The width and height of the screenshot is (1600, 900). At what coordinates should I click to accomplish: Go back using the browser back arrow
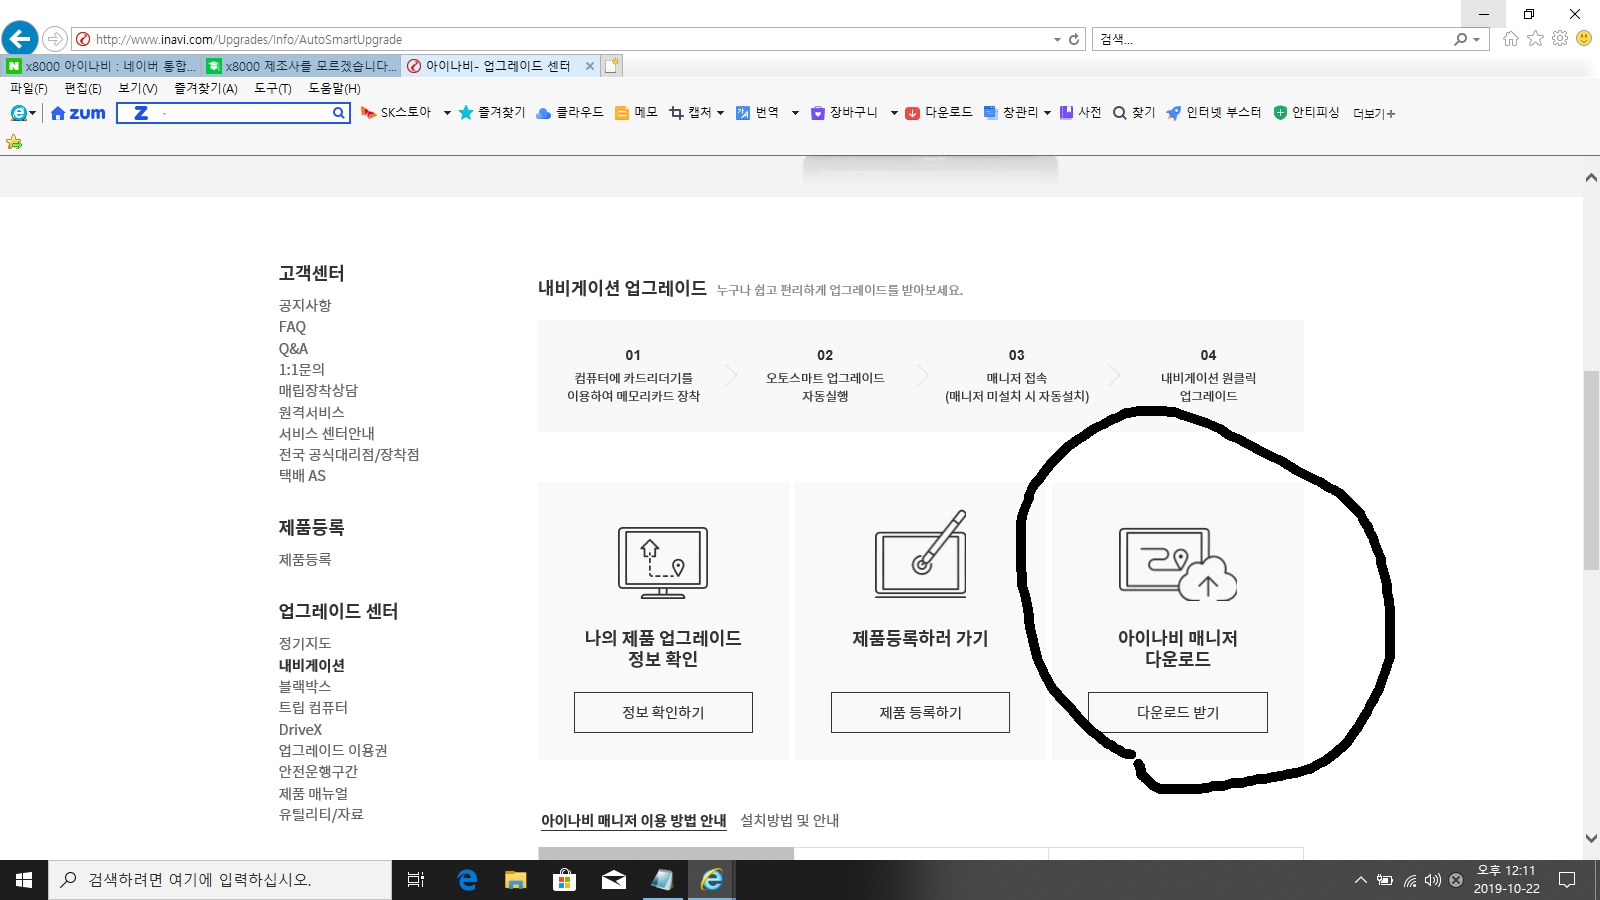20,39
